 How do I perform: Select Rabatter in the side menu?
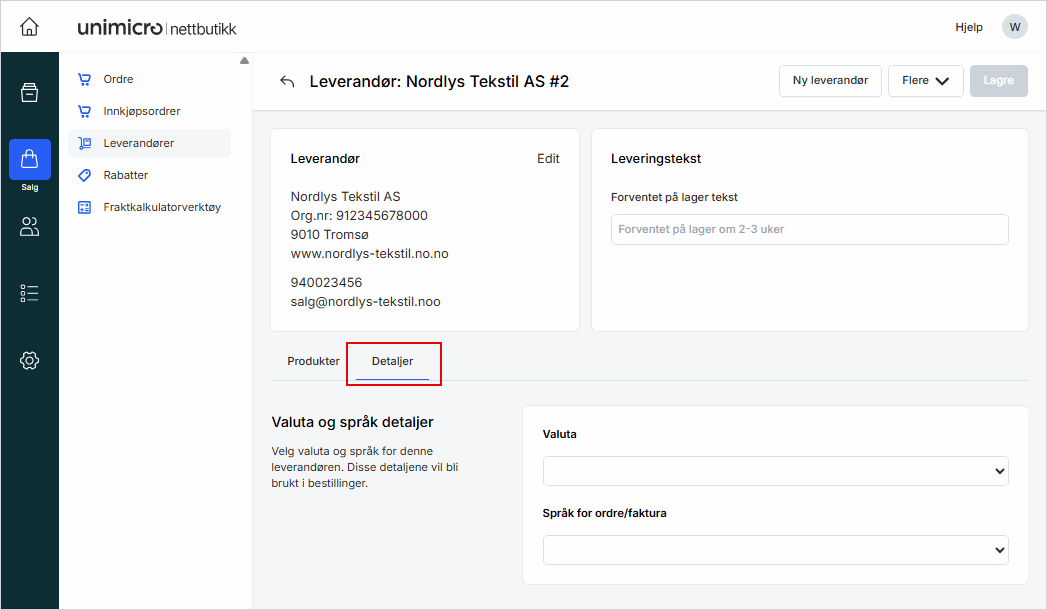125,175
